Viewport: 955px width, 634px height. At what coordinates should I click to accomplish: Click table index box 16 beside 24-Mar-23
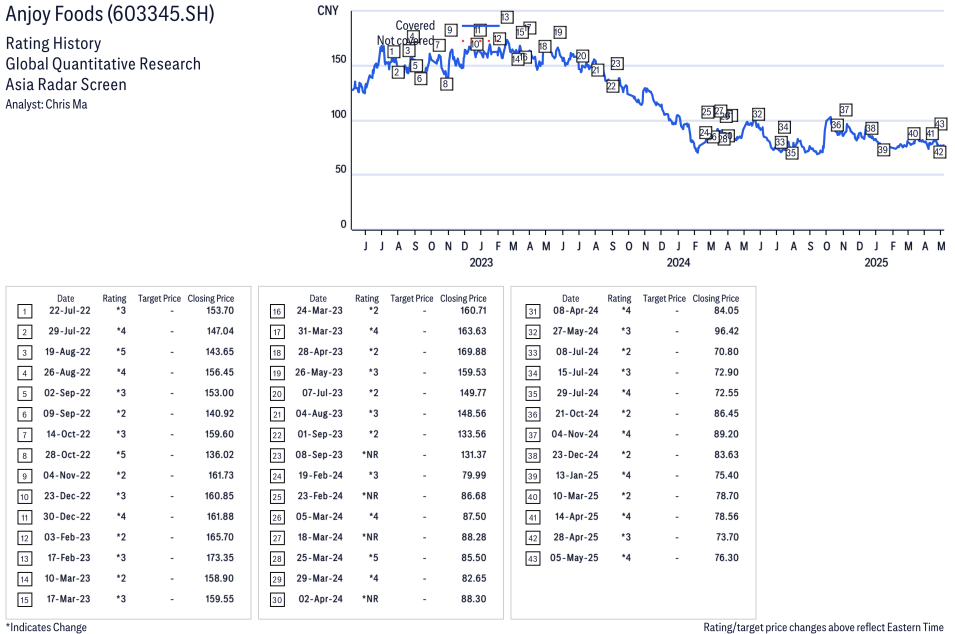277,312
